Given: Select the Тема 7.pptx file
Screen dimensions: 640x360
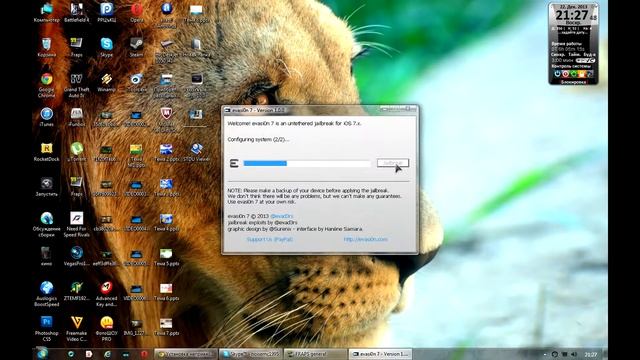Looking at the screenshot, I should click(x=166, y=326).
